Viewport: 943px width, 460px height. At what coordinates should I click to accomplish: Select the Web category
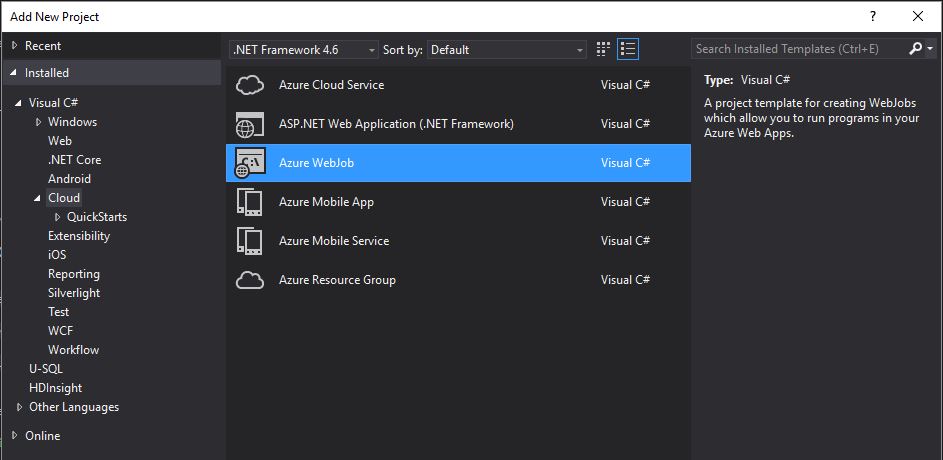point(60,141)
